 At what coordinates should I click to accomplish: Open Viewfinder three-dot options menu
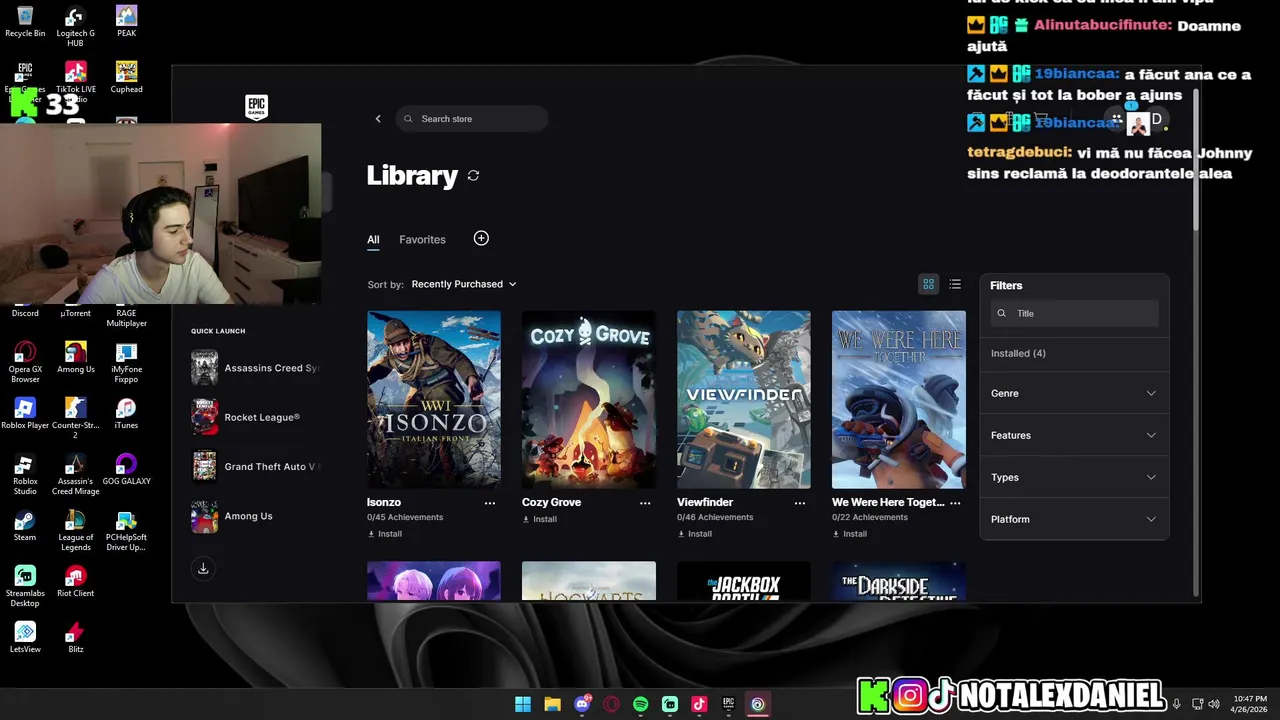pos(800,503)
